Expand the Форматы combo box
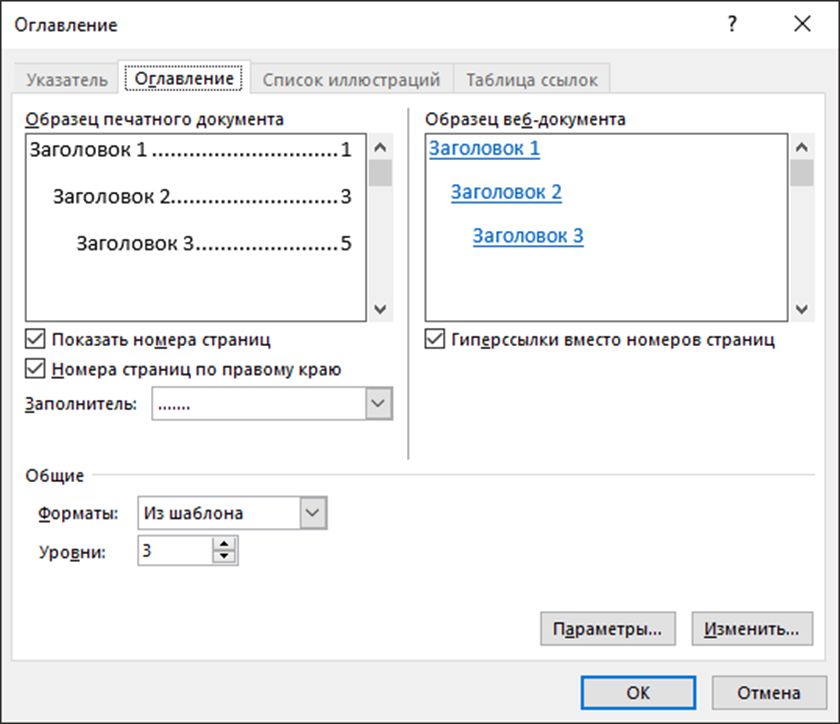Viewport: 840px width, 724px height. pos(313,513)
